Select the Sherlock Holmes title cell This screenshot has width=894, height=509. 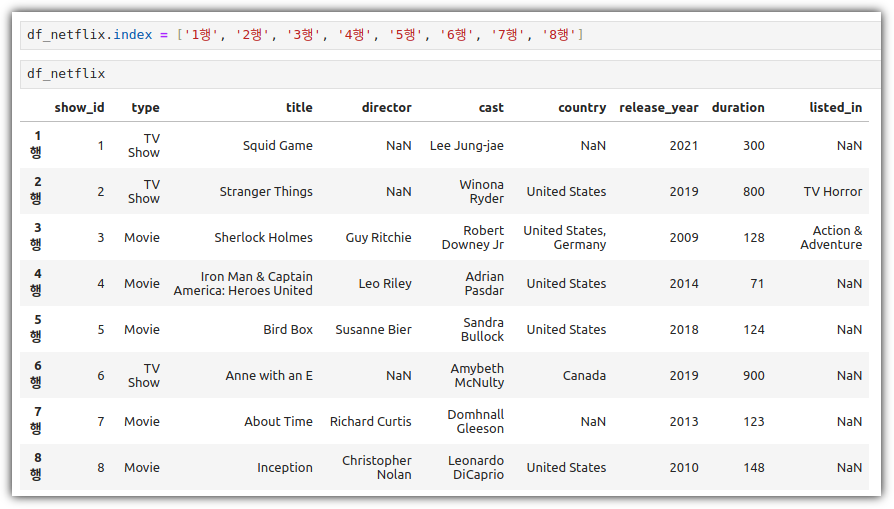[x=263, y=238]
